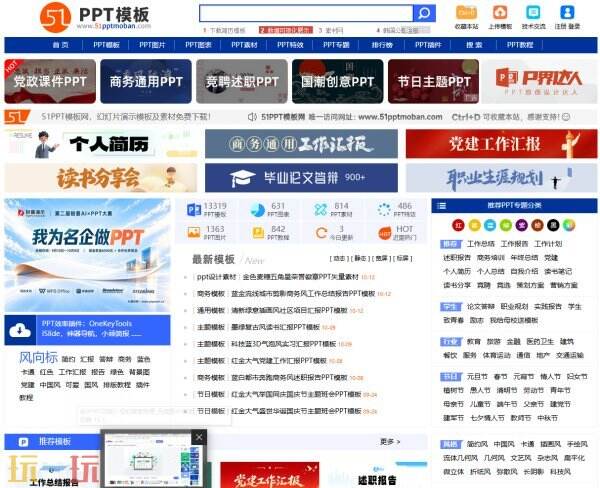Image resolution: width=600 pixels, height=488 pixels.
Task: Open 首页 in the navigation bar
Action: click(x=60, y=45)
